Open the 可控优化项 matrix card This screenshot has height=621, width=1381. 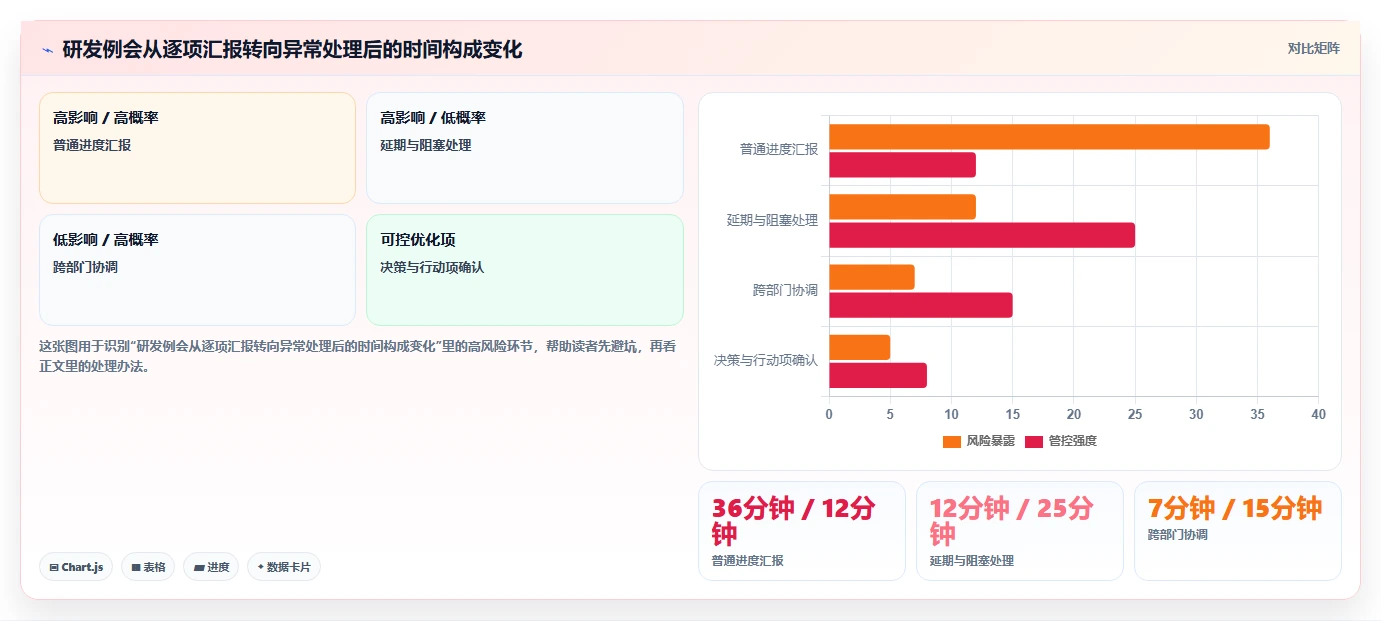[x=525, y=270]
